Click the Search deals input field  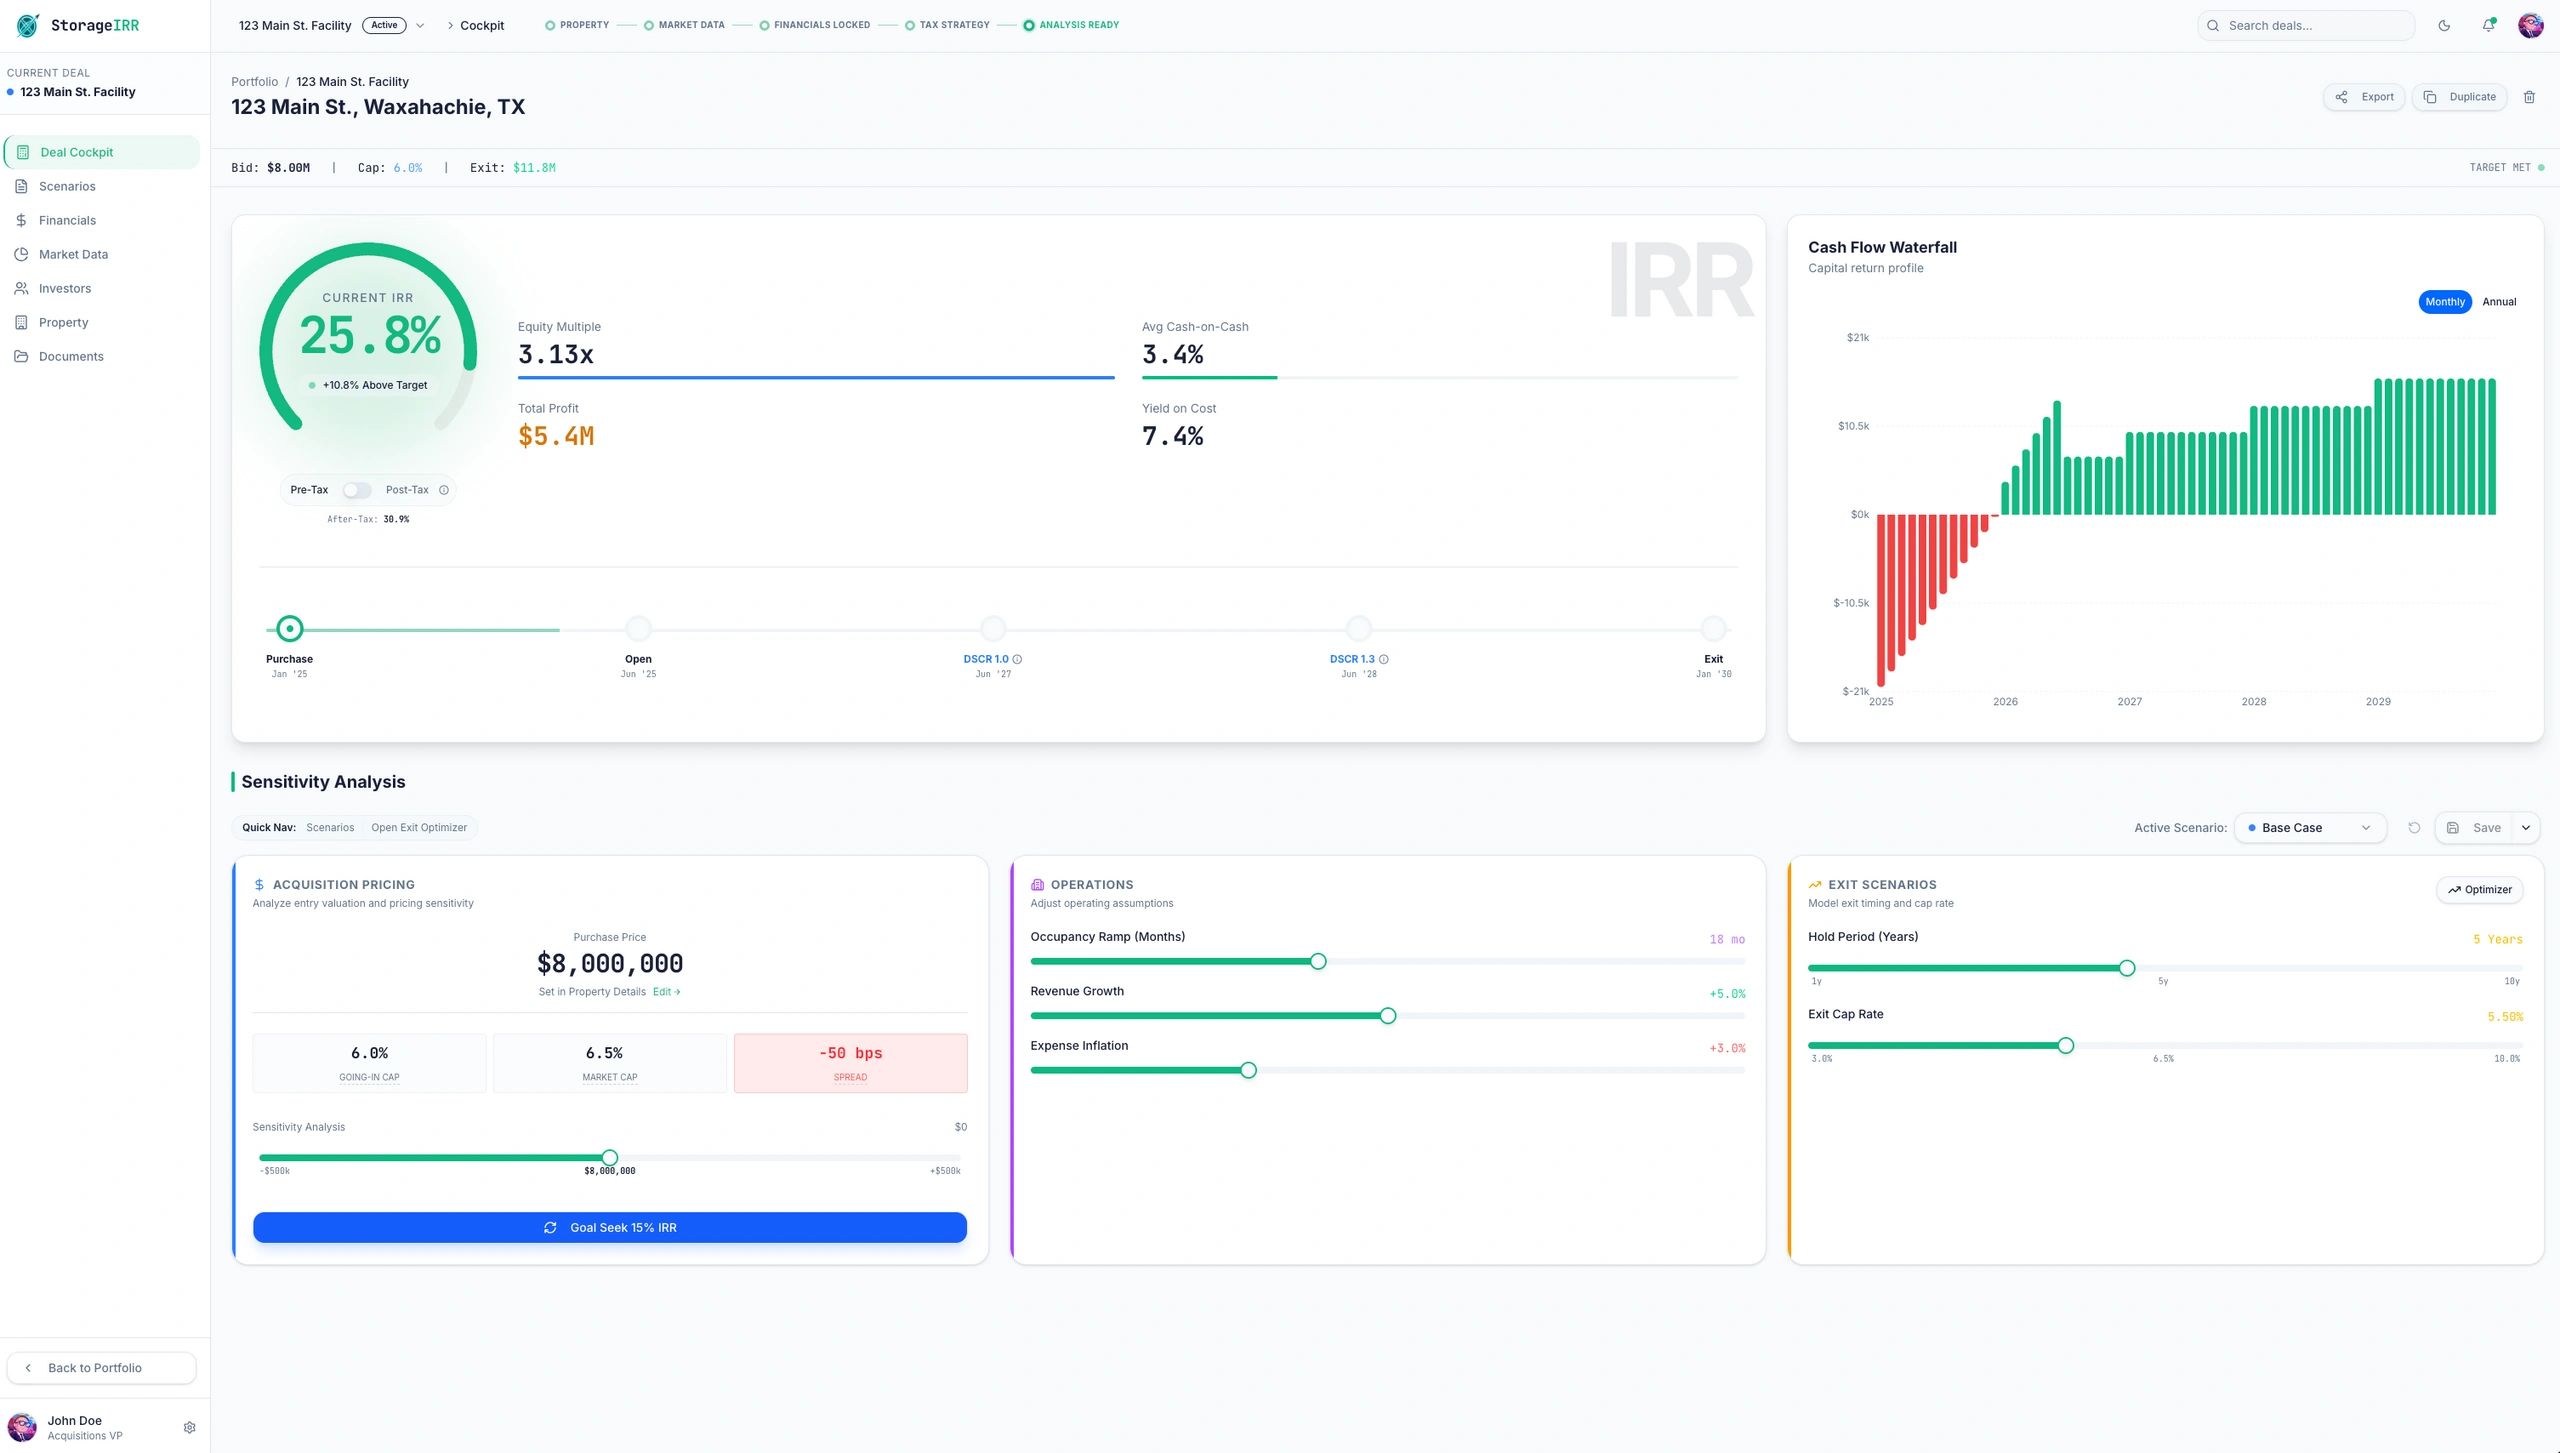(x=2310, y=26)
